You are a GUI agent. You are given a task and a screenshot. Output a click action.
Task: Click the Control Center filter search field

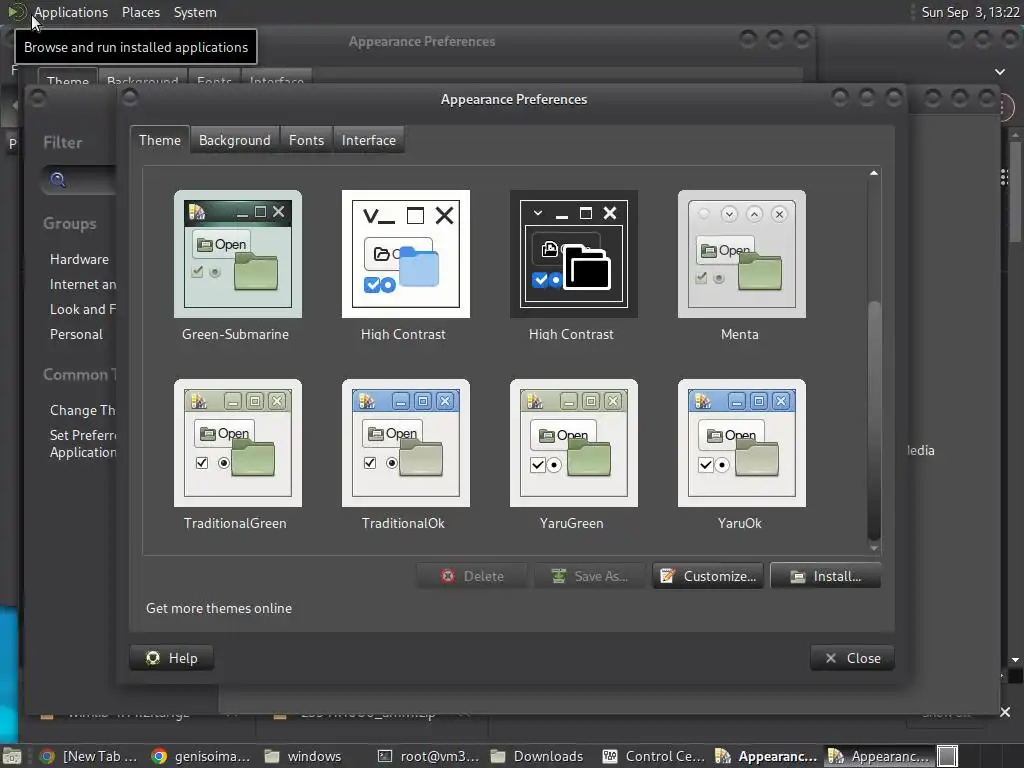coord(80,180)
